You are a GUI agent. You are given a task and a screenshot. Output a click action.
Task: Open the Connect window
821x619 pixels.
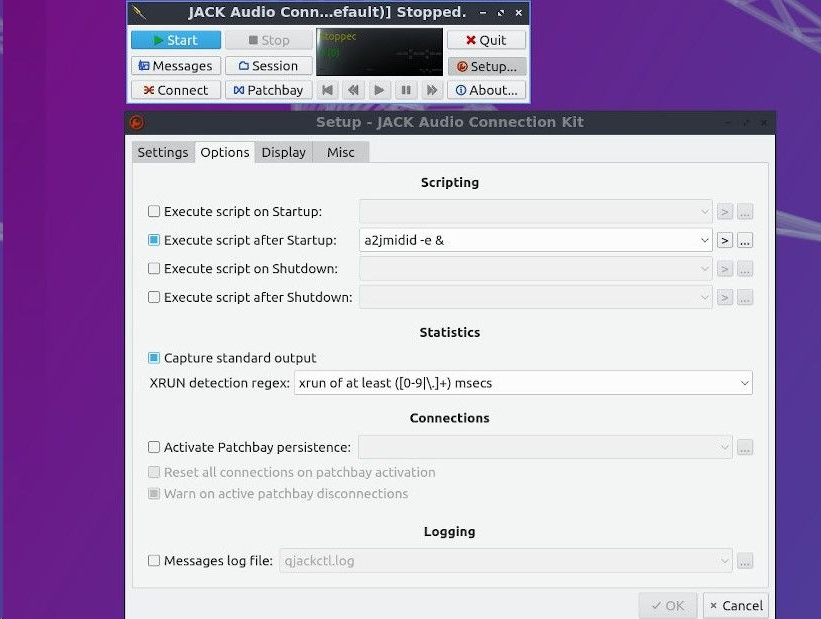(175, 90)
